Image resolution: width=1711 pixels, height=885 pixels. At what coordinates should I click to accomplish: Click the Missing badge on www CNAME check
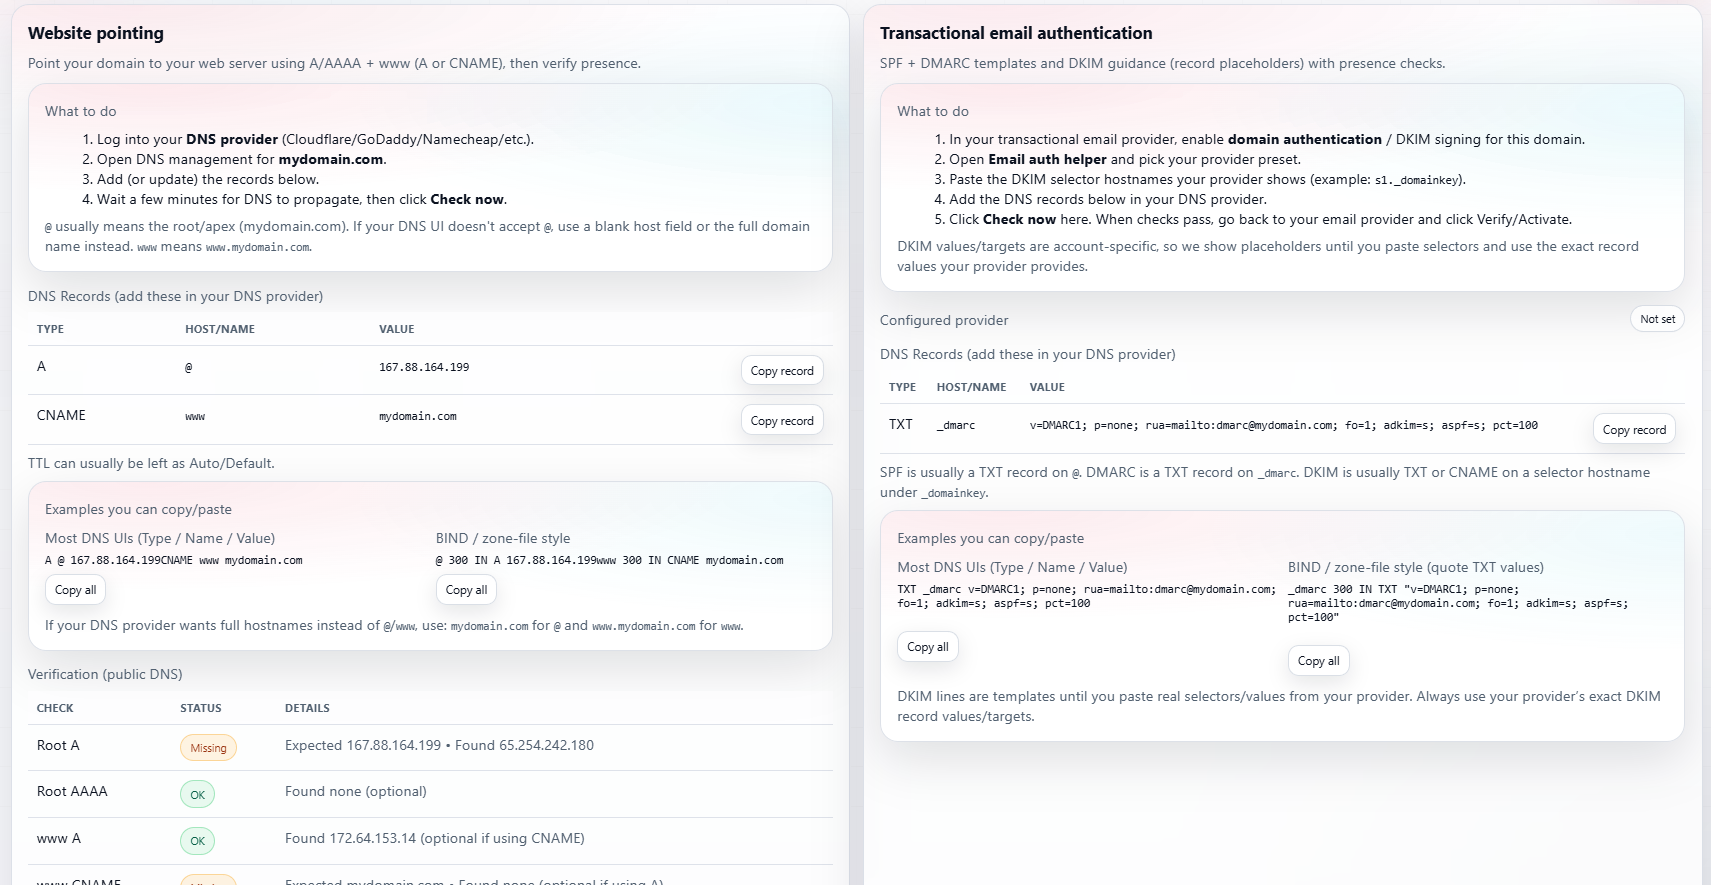click(207, 881)
